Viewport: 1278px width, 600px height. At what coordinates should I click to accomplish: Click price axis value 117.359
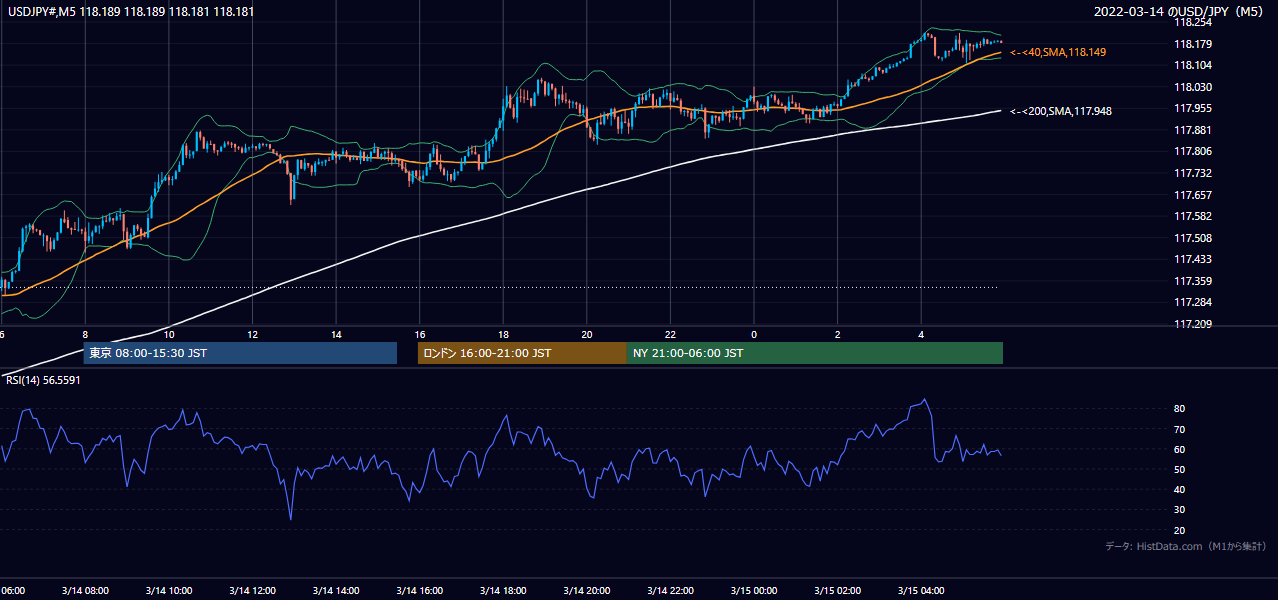[x=1193, y=281]
